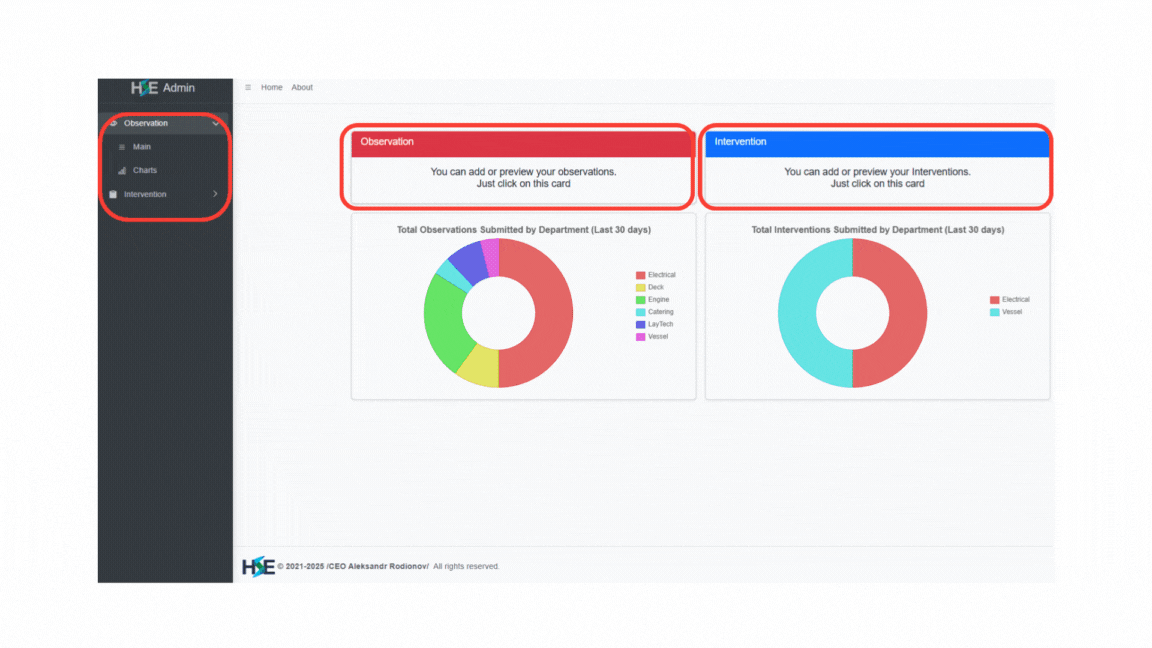Expand the Intervention sidebar menu

[216, 194]
